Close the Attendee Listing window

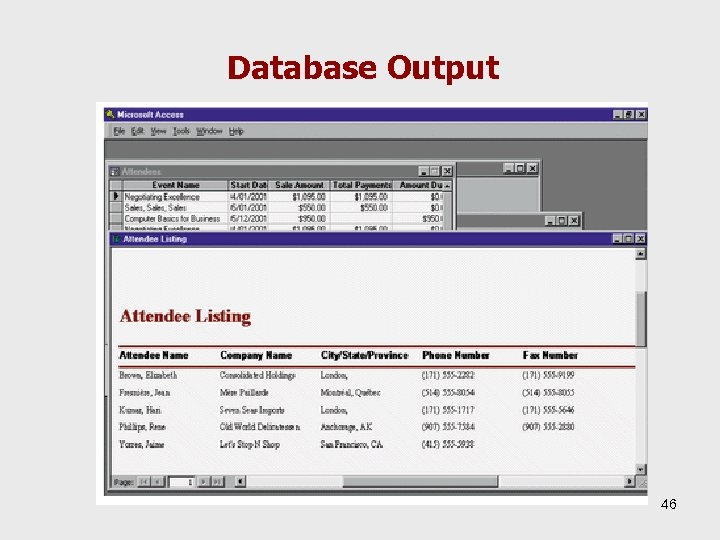[640, 239]
